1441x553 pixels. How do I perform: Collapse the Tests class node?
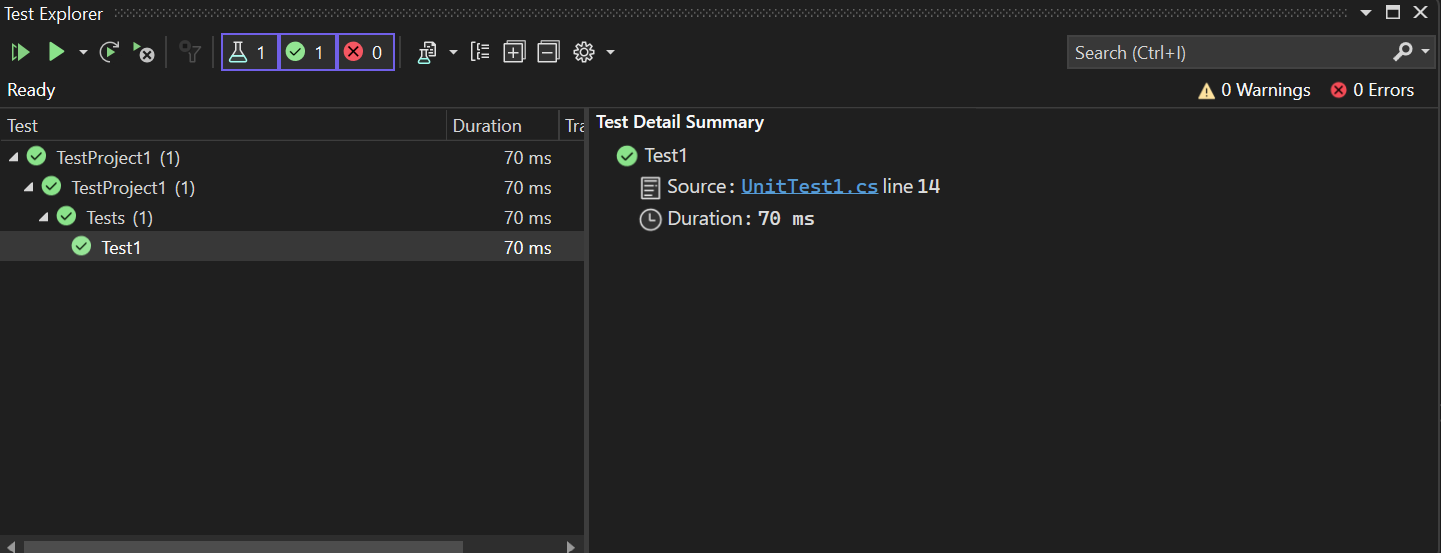pos(44,217)
